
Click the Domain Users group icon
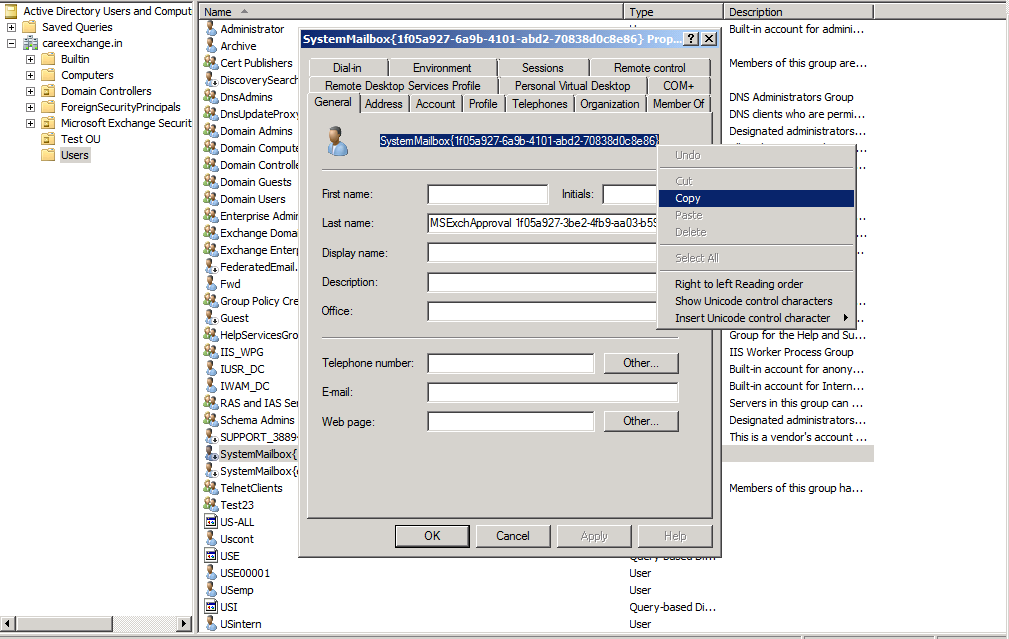pos(210,199)
